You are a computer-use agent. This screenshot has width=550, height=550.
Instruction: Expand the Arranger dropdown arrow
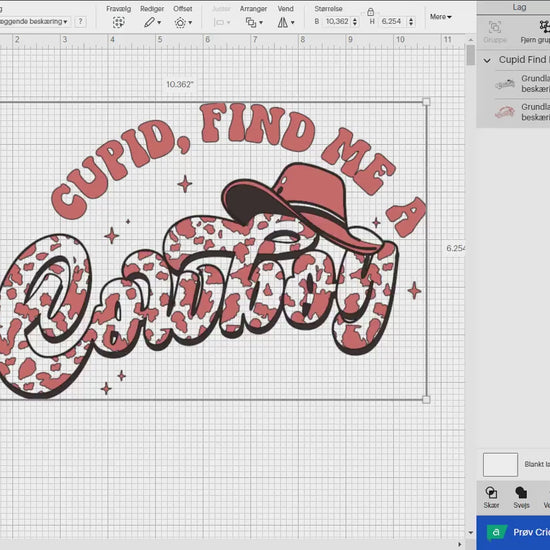click(261, 23)
